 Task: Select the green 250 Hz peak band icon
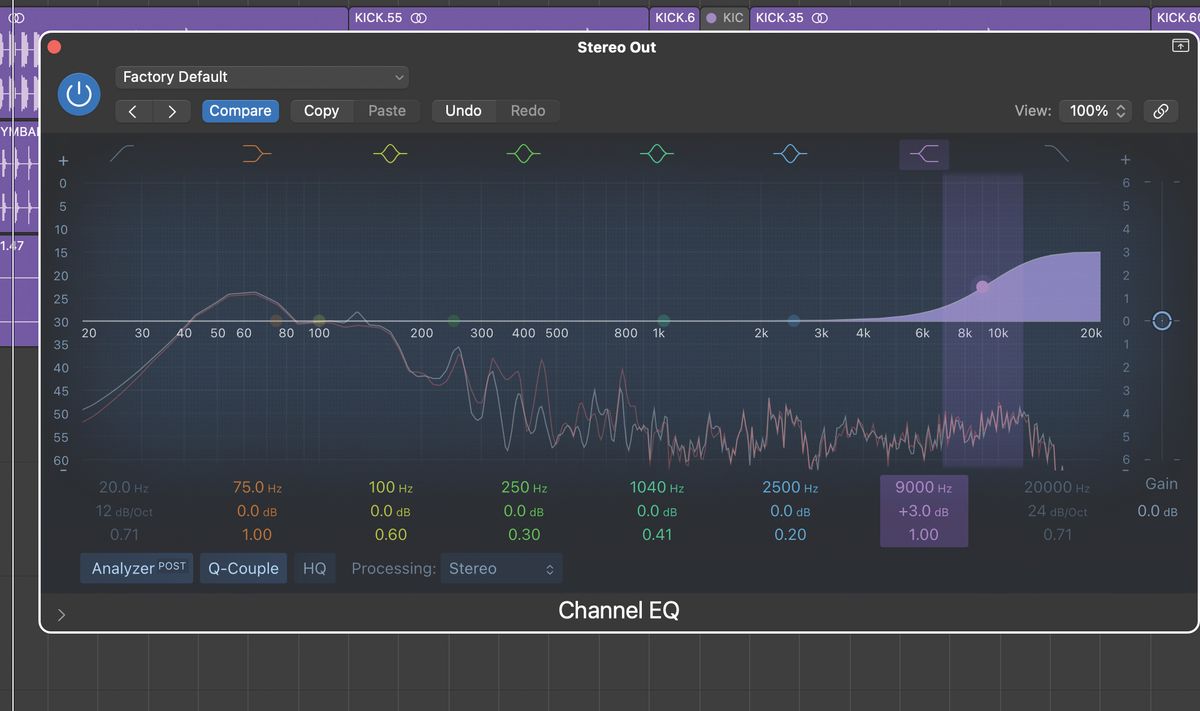[x=523, y=153]
